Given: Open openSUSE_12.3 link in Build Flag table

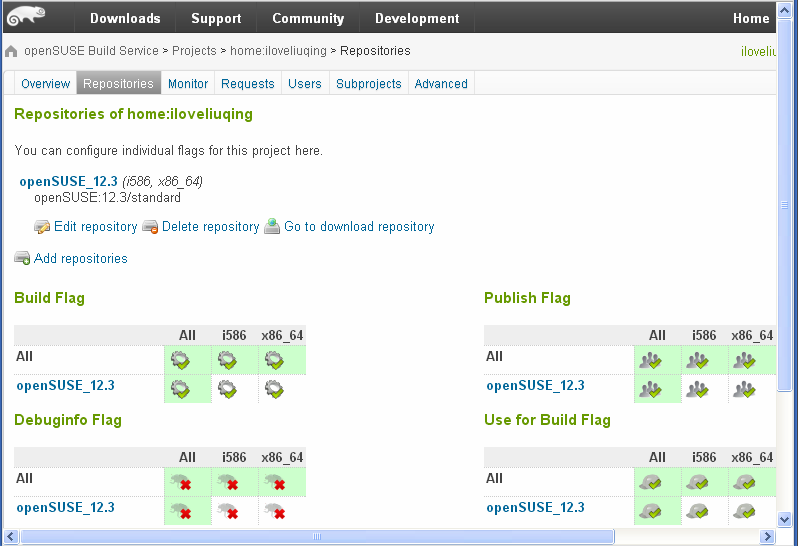Looking at the screenshot, I should [66, 385].
